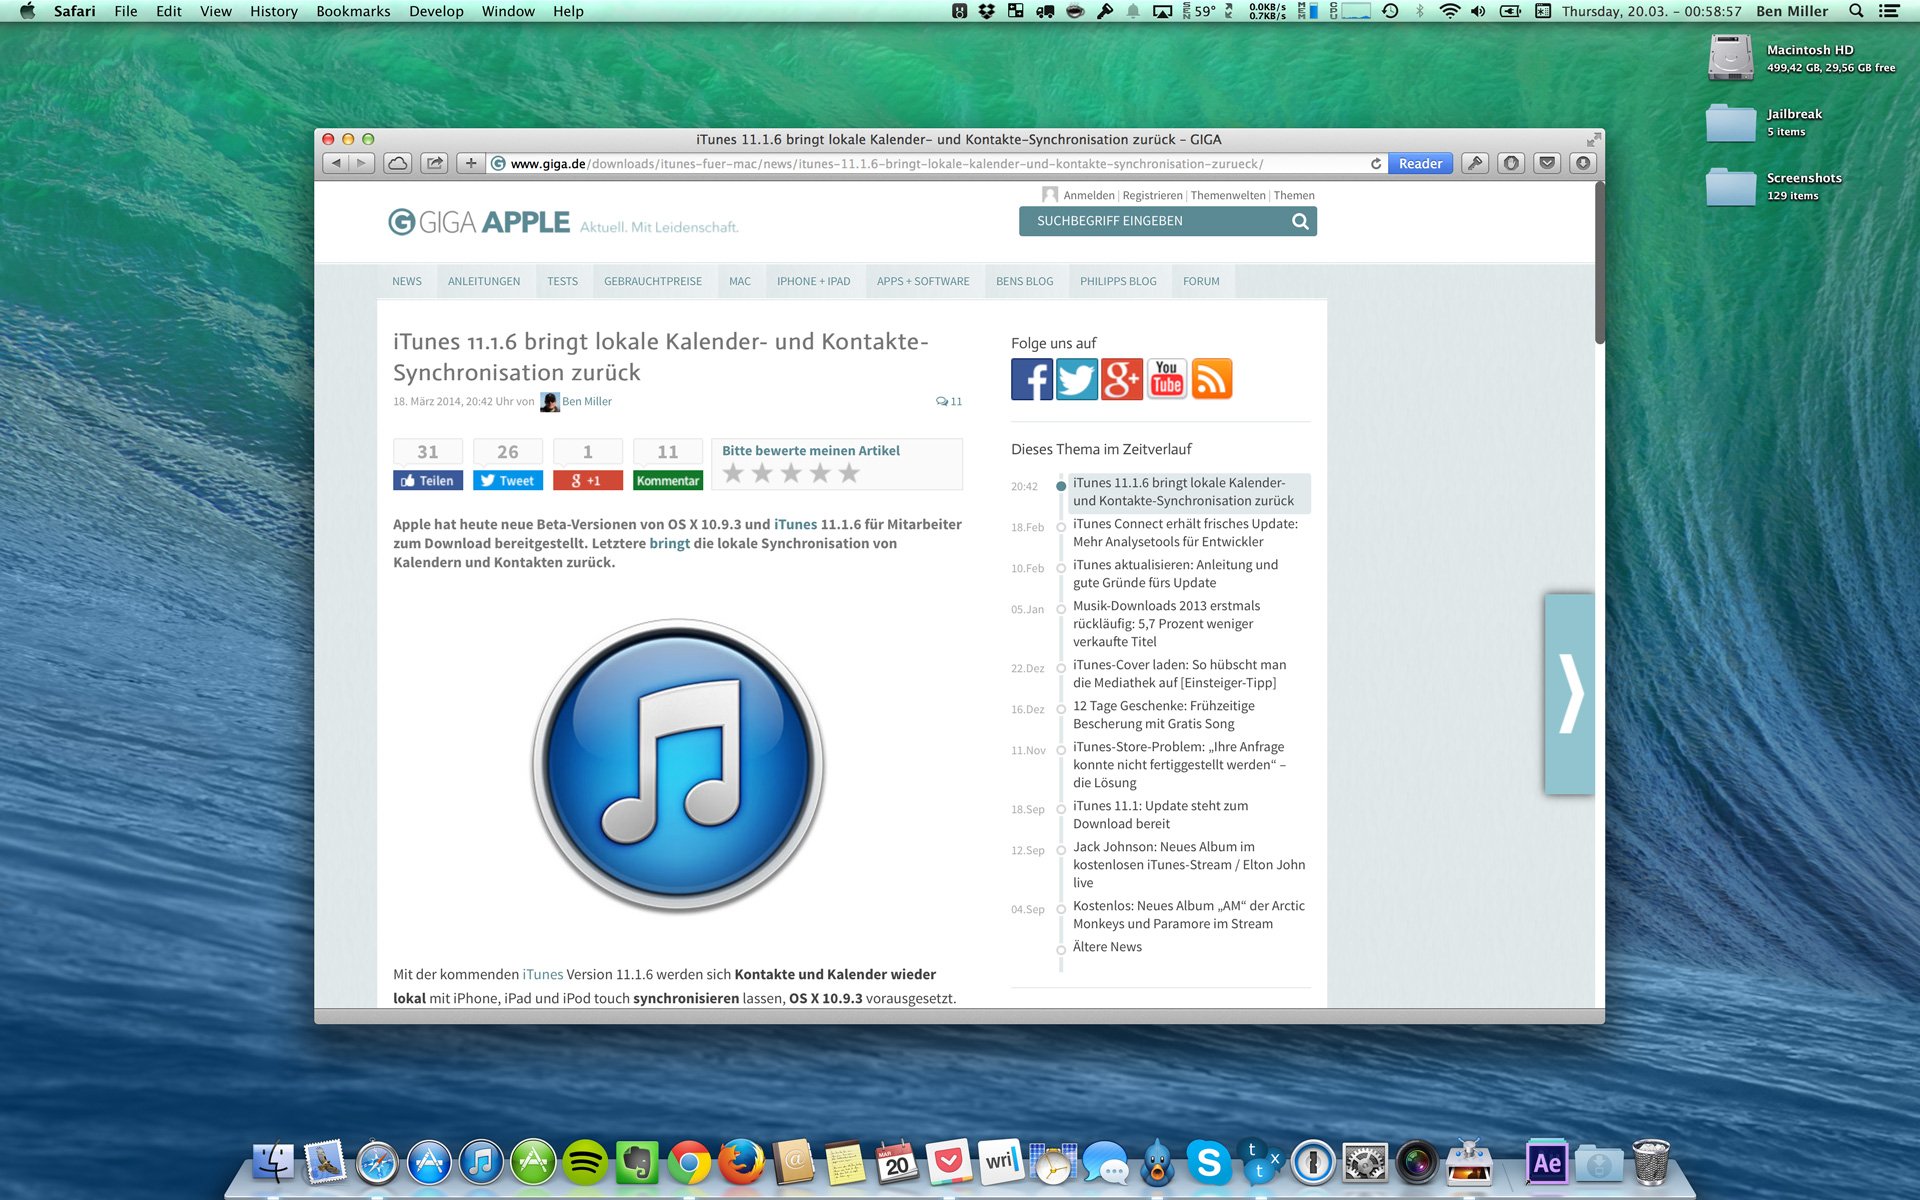Reload the page with the refresh arrow
This screenshot has height=1200, width=1920.
[x=1376, y=164]
